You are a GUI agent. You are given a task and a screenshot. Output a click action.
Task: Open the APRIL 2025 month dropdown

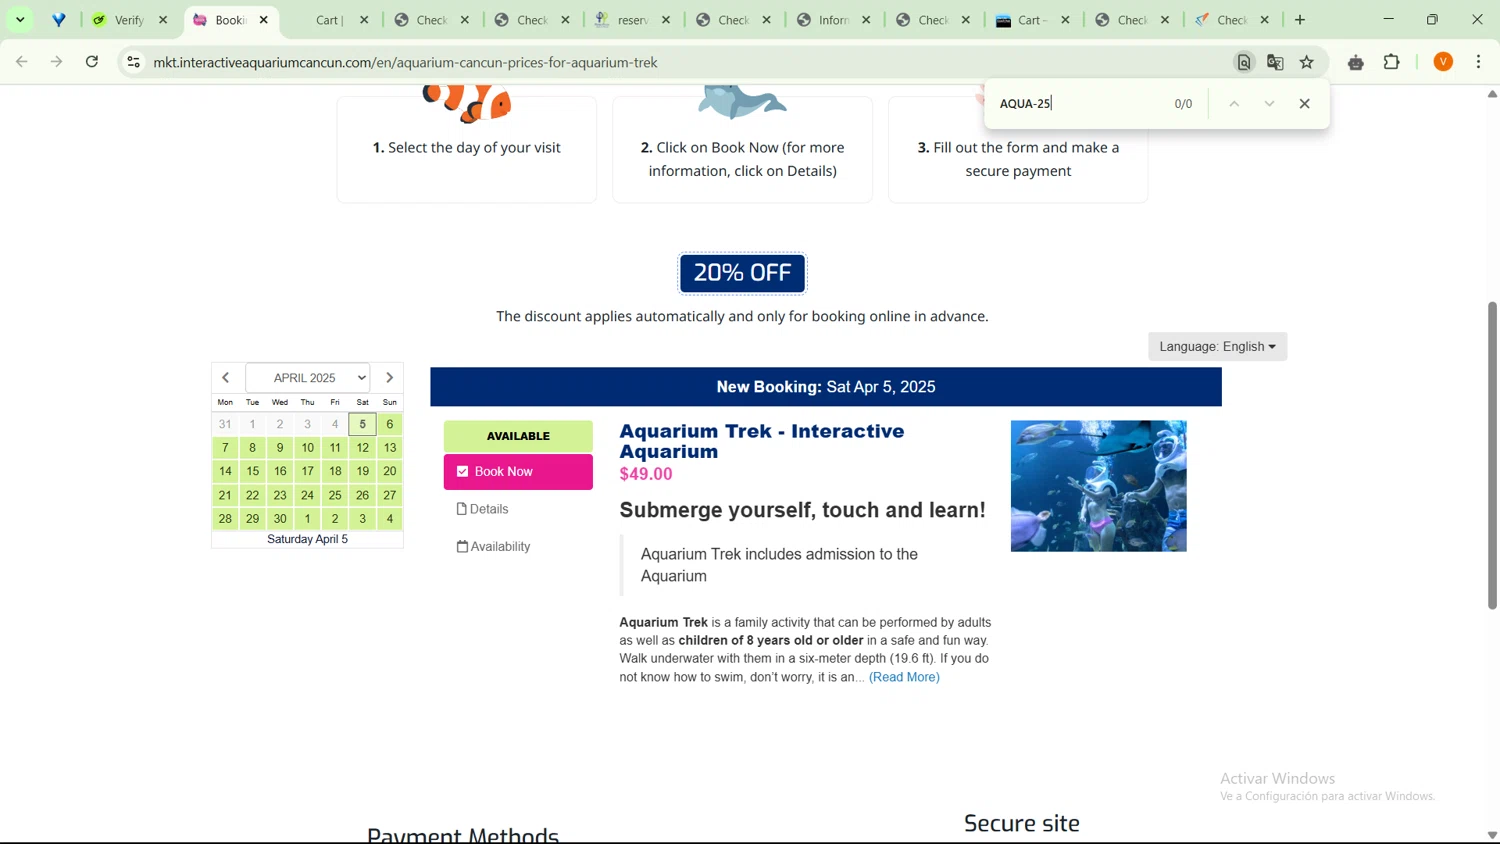[308, 378]
